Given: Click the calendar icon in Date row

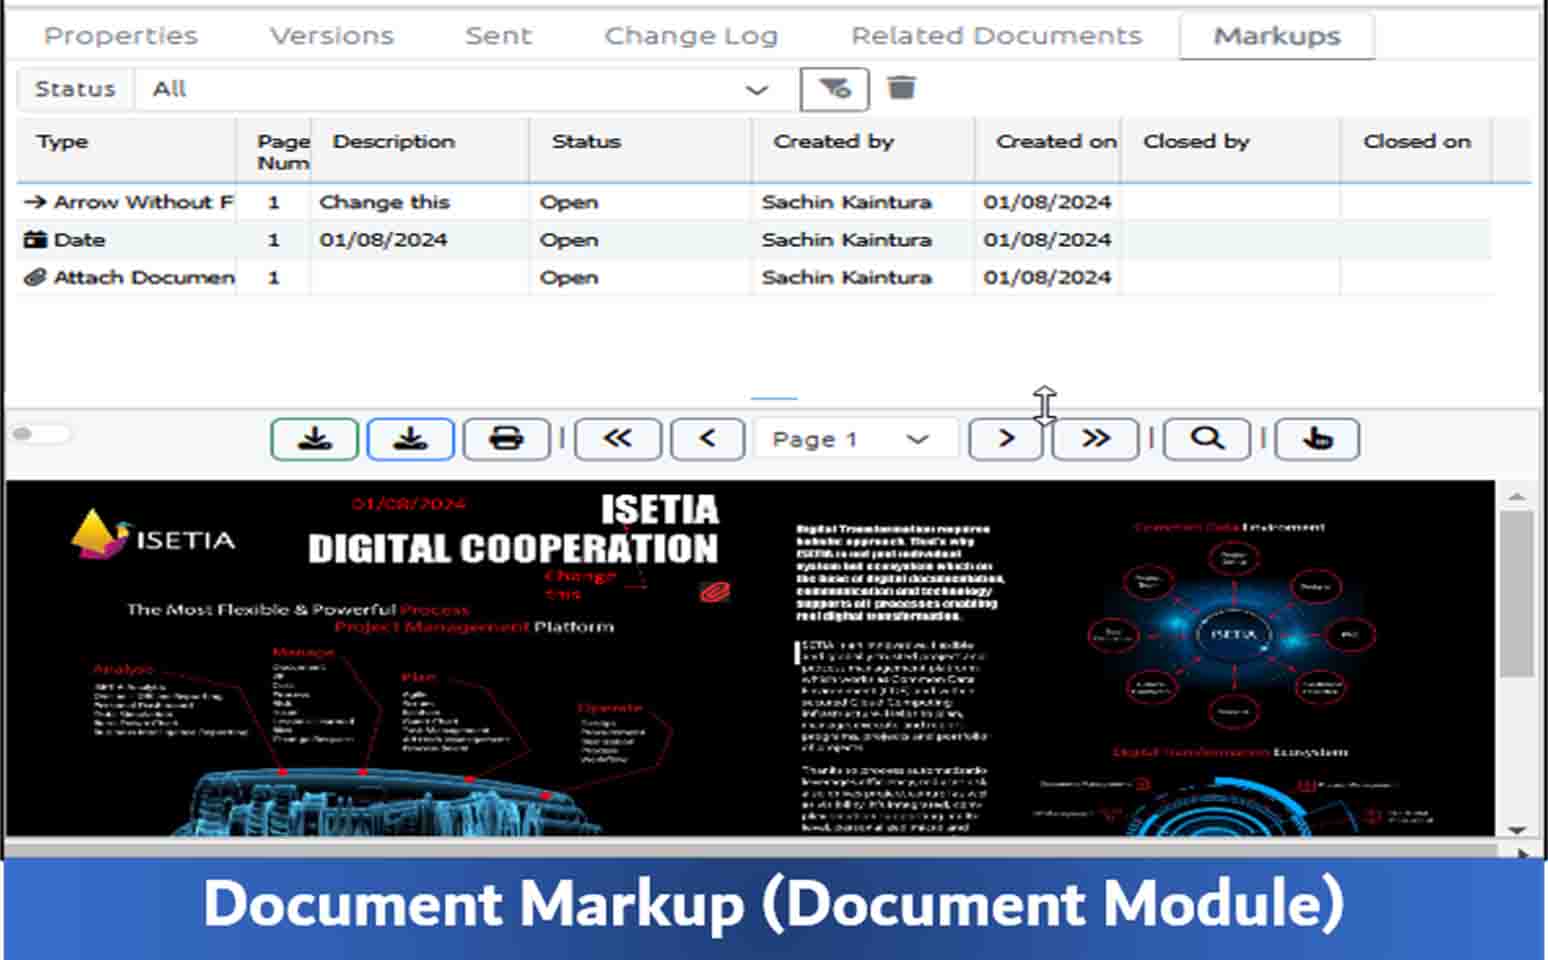Looking at the screenshot, I should click(35, 240).
